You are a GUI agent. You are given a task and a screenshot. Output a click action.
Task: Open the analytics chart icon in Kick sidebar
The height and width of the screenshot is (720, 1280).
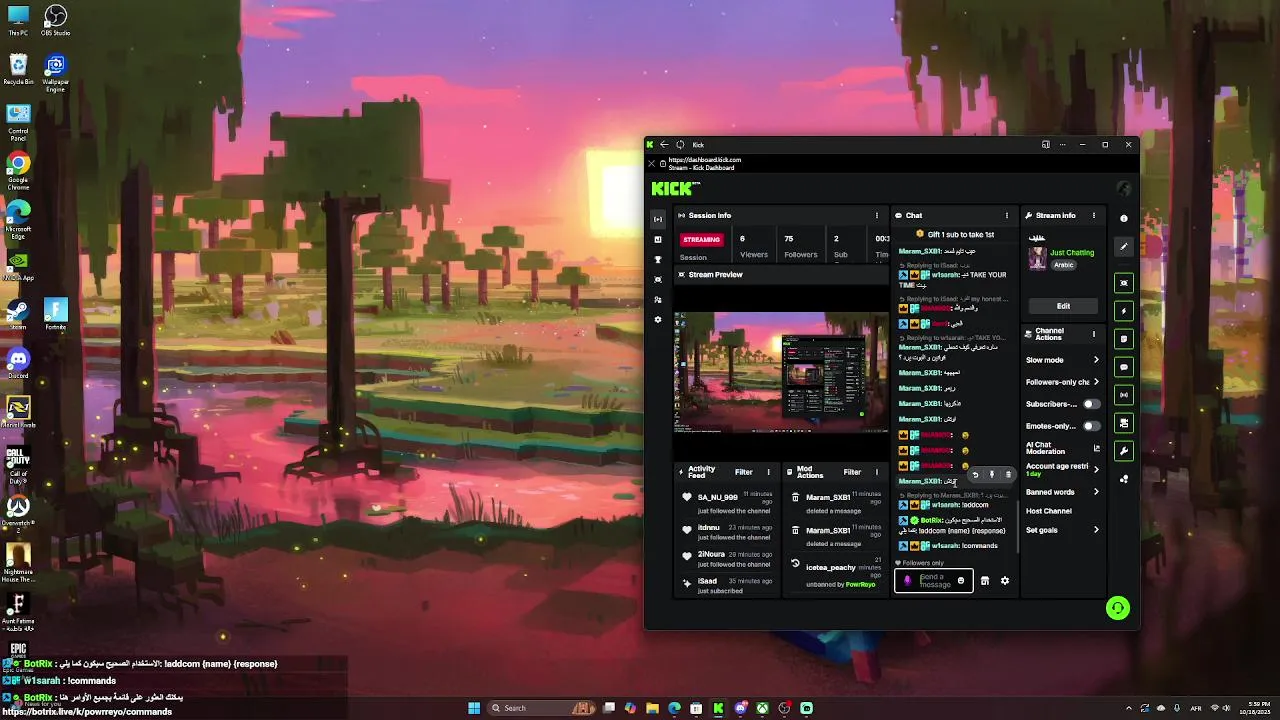pos(657,239)
